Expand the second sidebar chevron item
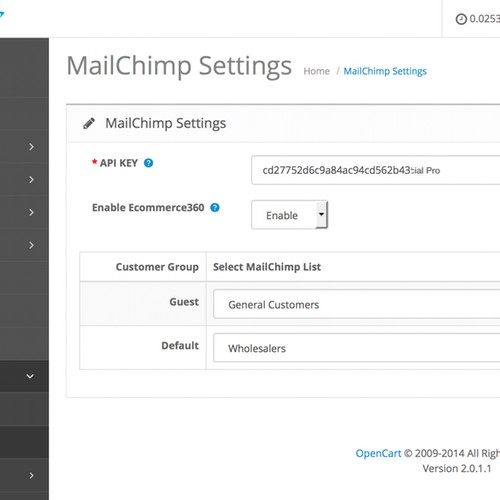The image size is (500, 500). 31,180
